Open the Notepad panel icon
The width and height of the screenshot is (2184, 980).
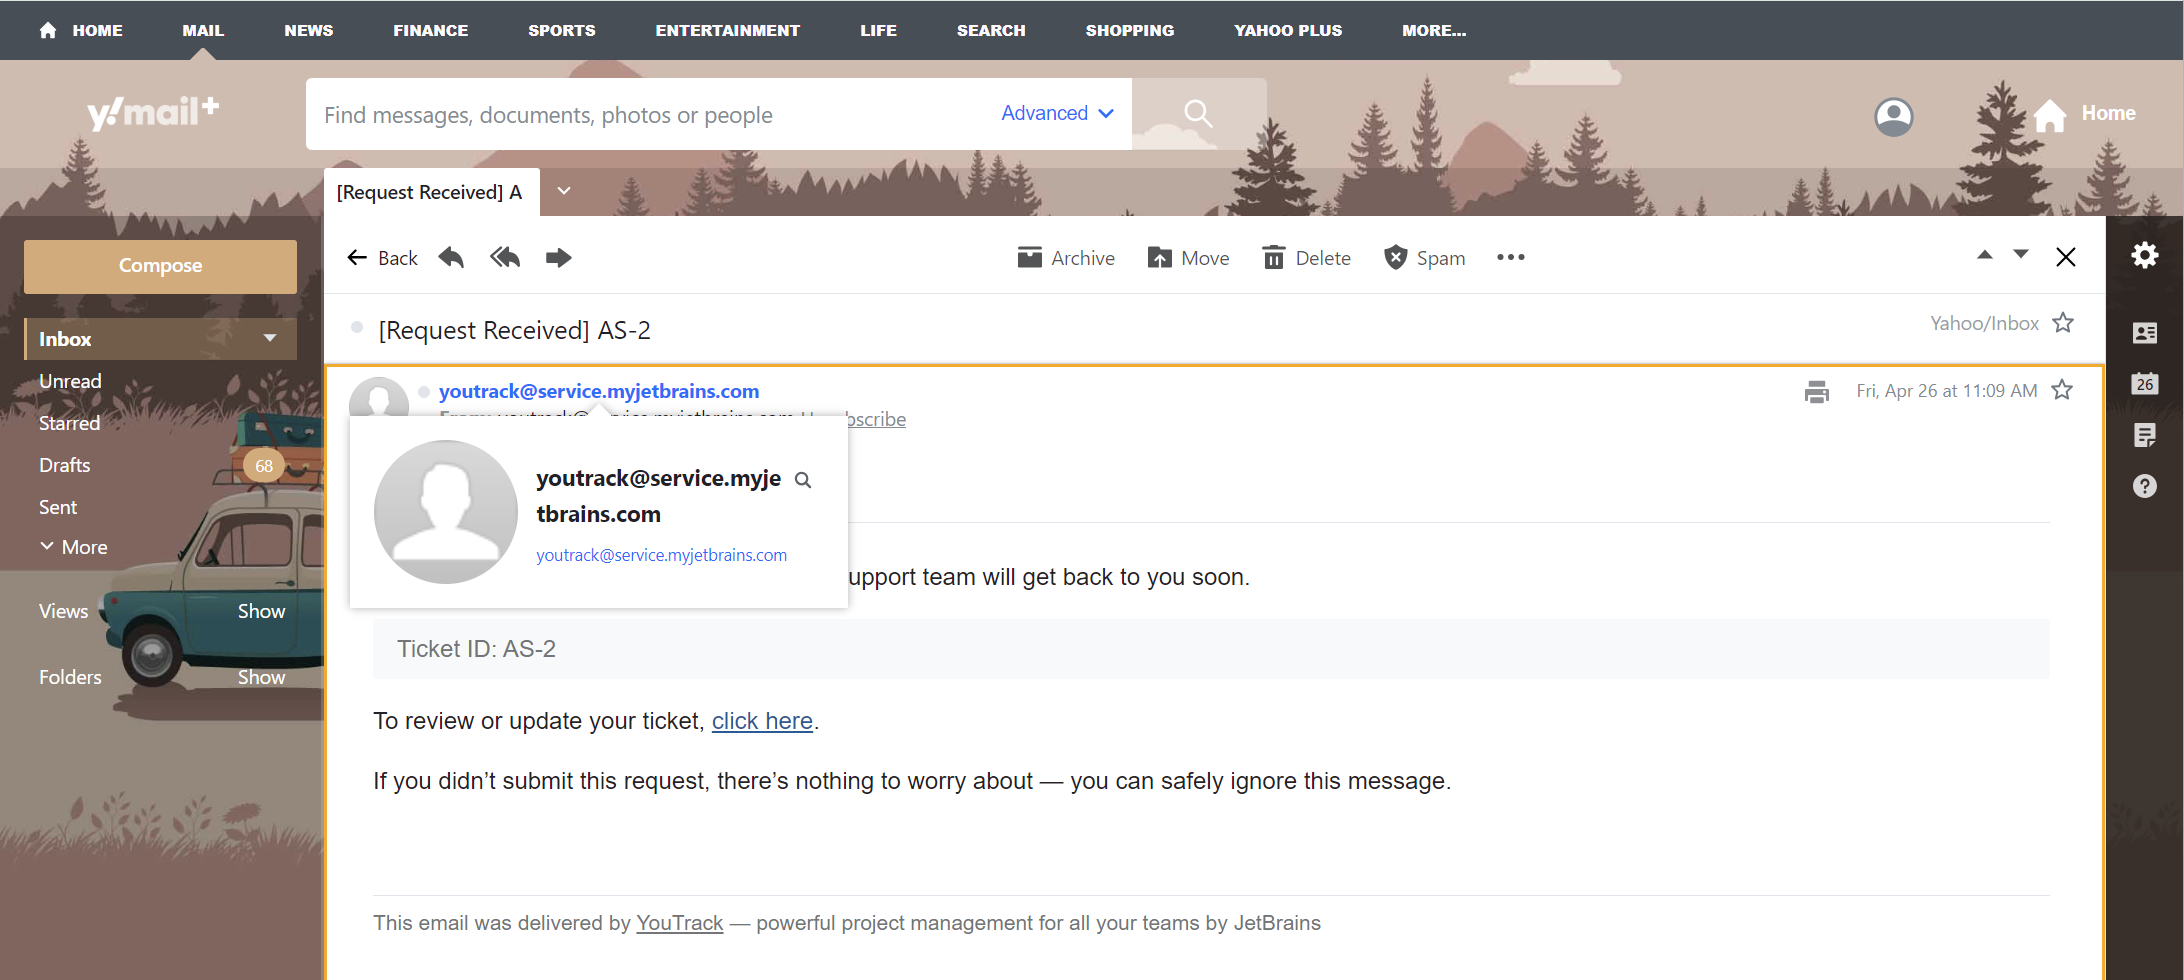coord(2145,435)
